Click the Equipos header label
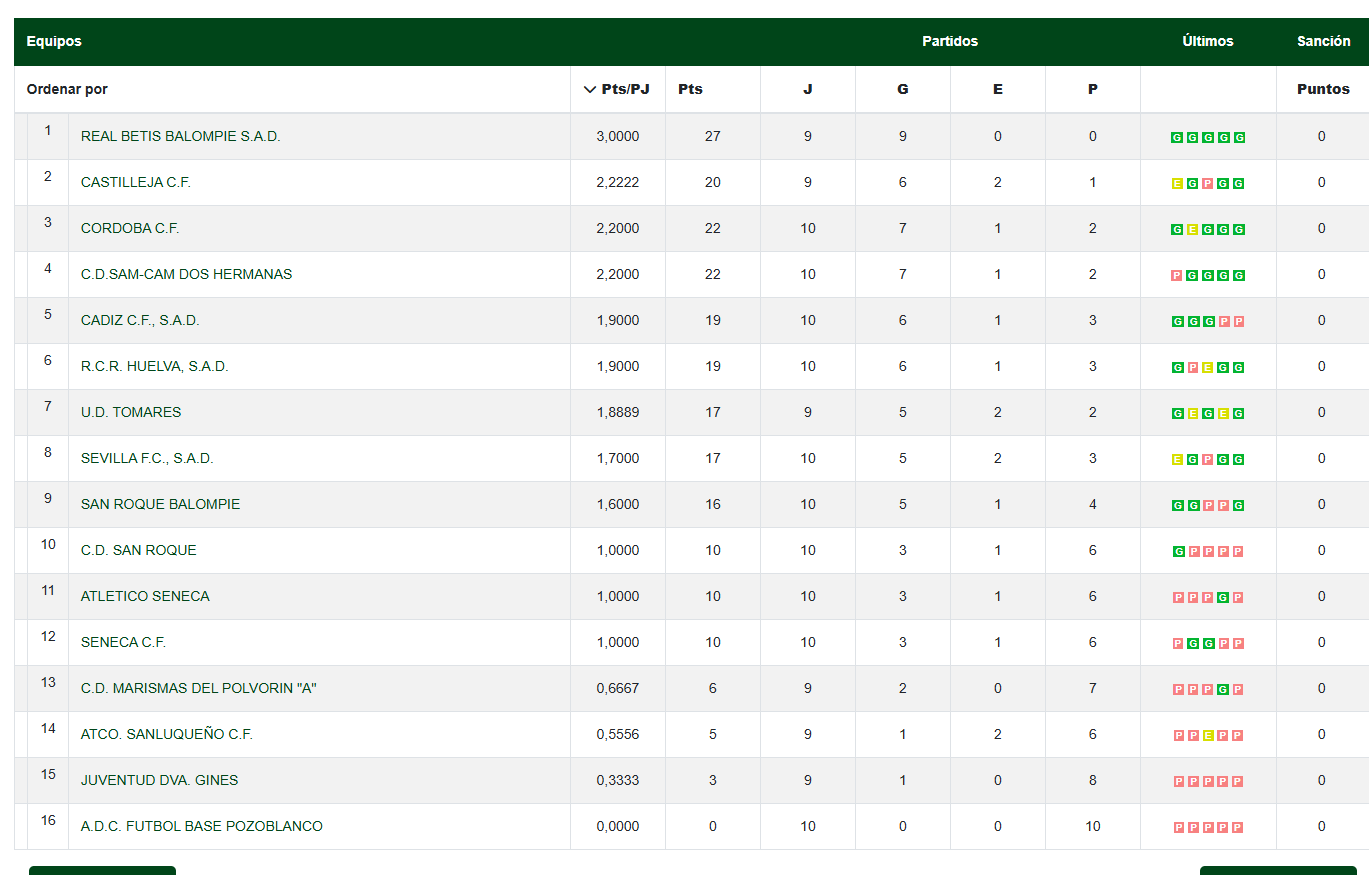1369x875 pixels. pyautogui.click(x=54, y=41)
